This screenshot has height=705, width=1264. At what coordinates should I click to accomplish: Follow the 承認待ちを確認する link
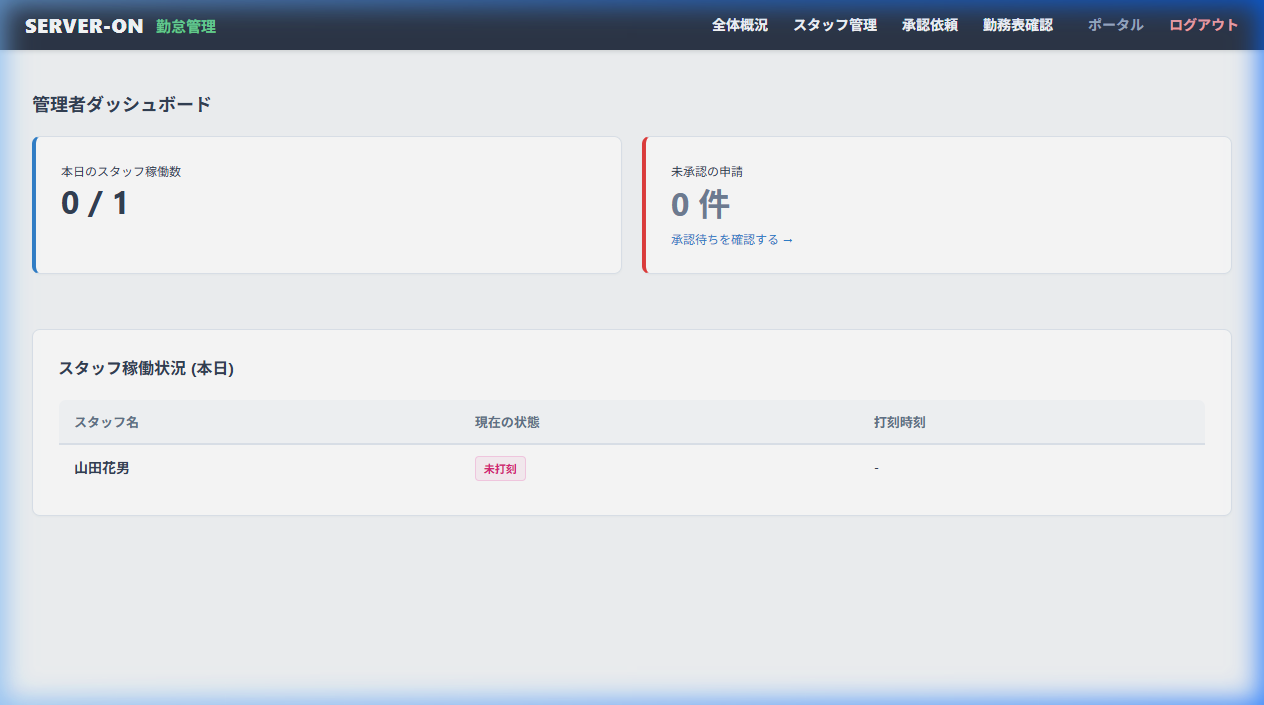coord(732,240)
